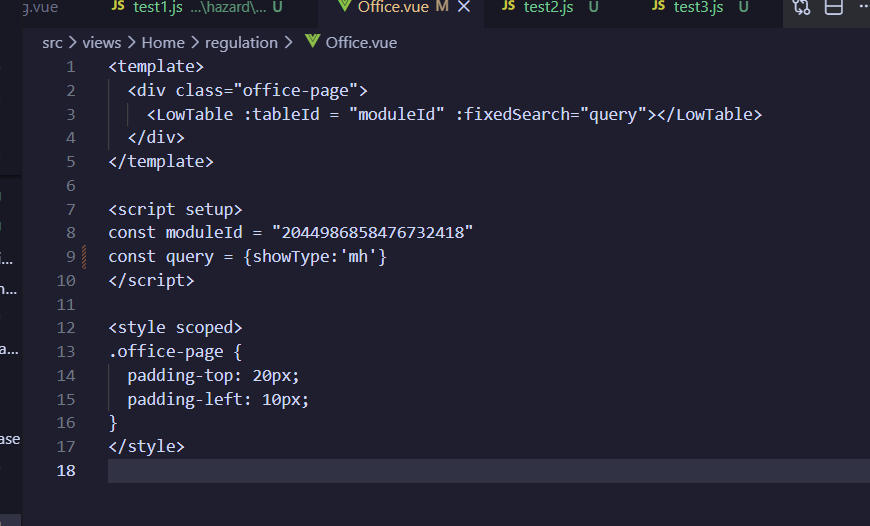870x526 pixels.
Task: Select line 1 by its line number
Action: click(70, 67)
